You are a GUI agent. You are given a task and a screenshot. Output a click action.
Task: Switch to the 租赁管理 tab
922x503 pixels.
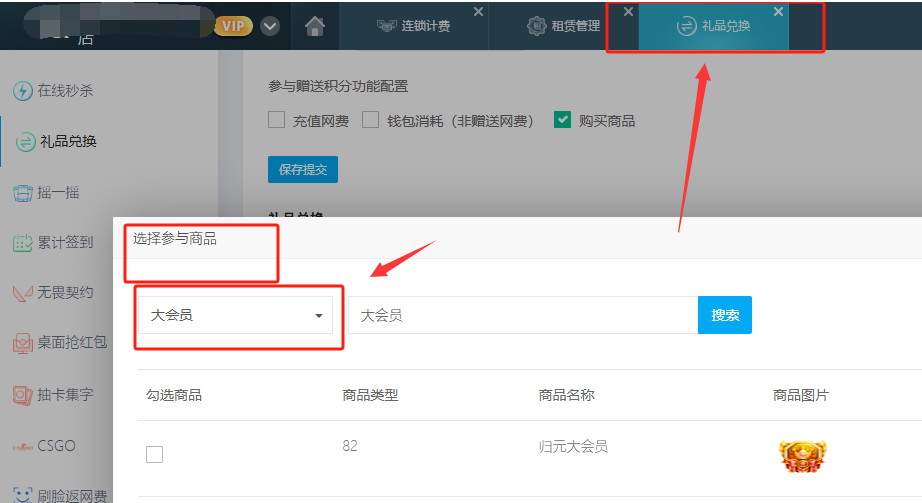coord(563,26)
